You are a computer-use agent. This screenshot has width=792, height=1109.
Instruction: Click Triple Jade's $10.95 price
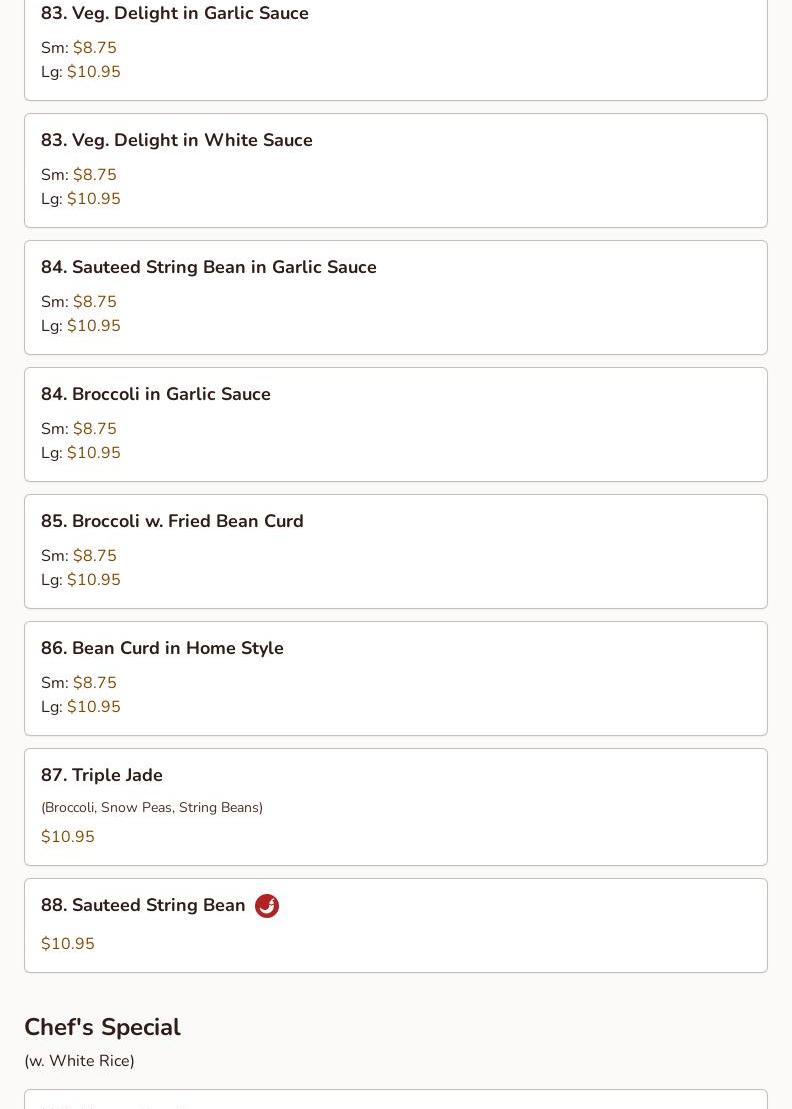(68, 837)
